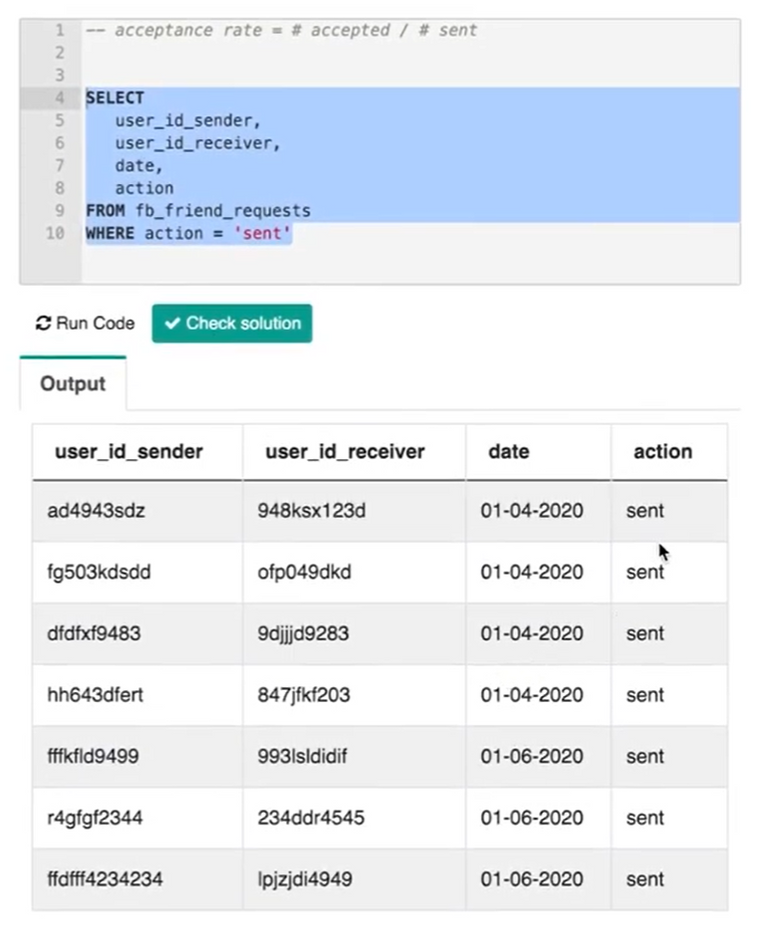Click the highlighted SELECT keyword on line 4
This screenshot has height=932, width=768.
(113, 98)
